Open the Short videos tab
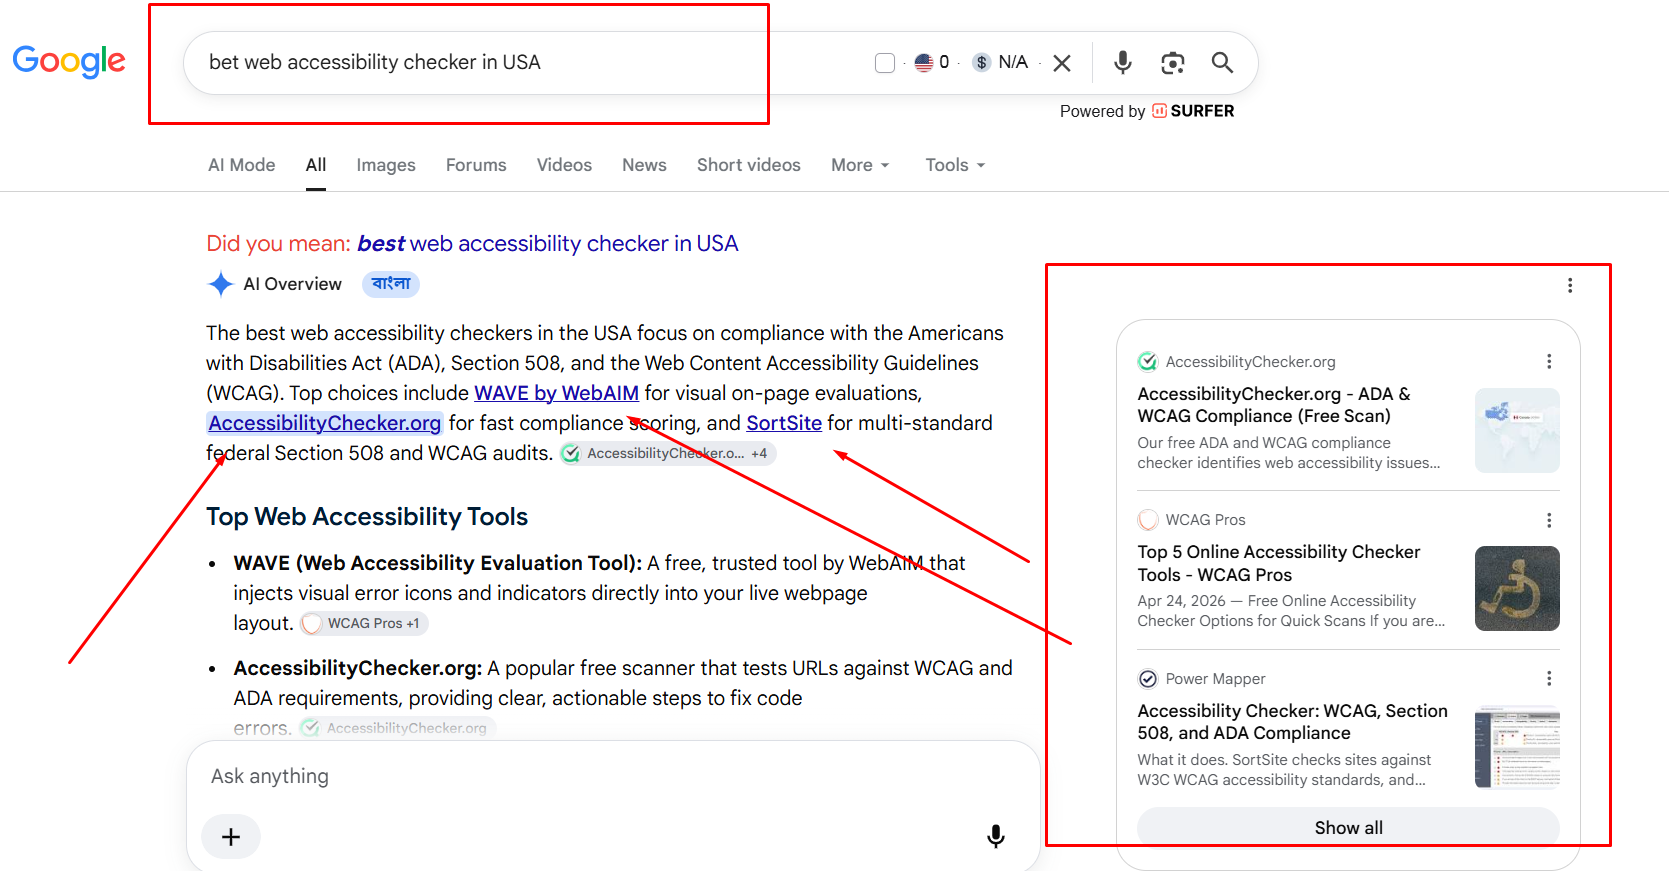The height and width of the screenshot is (871, 1669). 749,165
